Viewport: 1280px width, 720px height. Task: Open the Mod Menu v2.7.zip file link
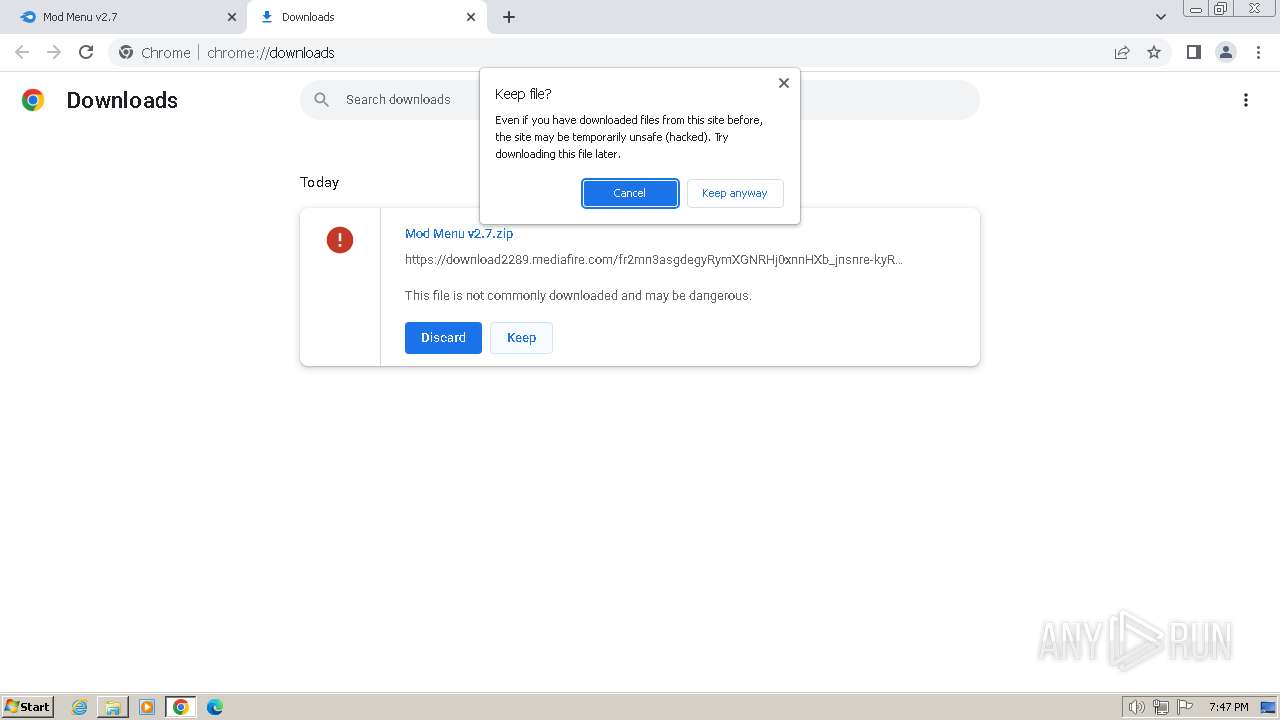pyautogui.click(x=459, y=233)
